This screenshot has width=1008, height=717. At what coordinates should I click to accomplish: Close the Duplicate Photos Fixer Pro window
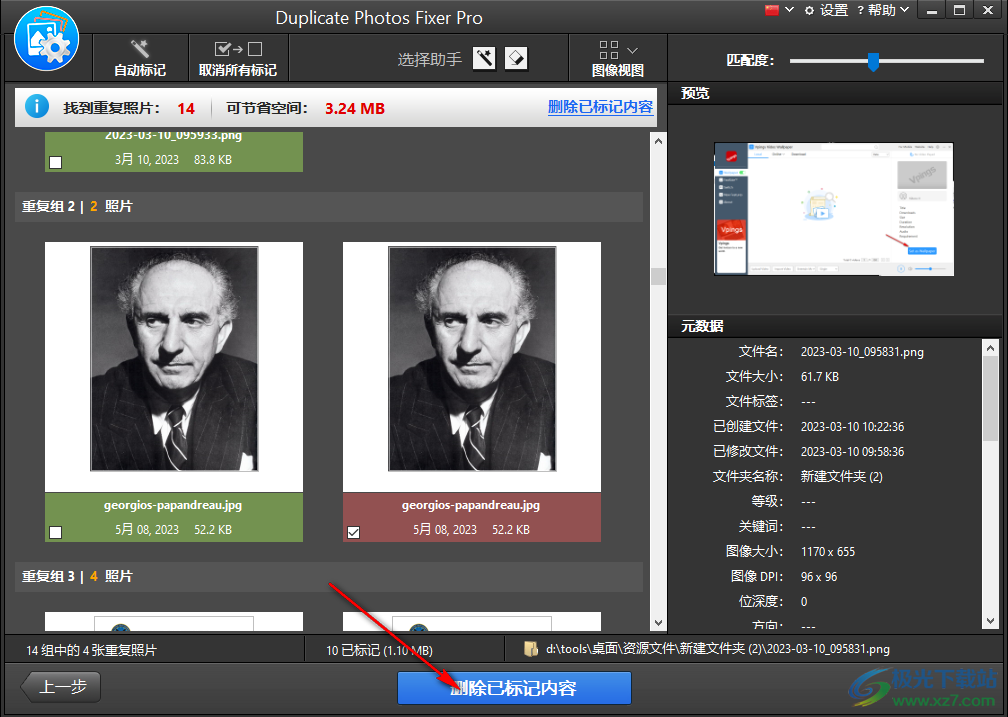pos(988,10)
